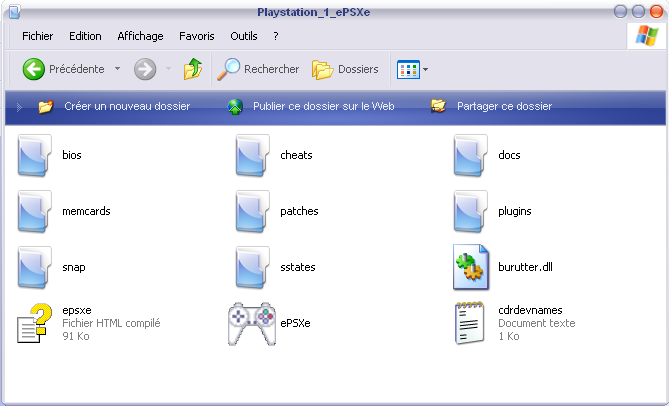Click the docs folder name
The image size is (669, 406).
509,155
